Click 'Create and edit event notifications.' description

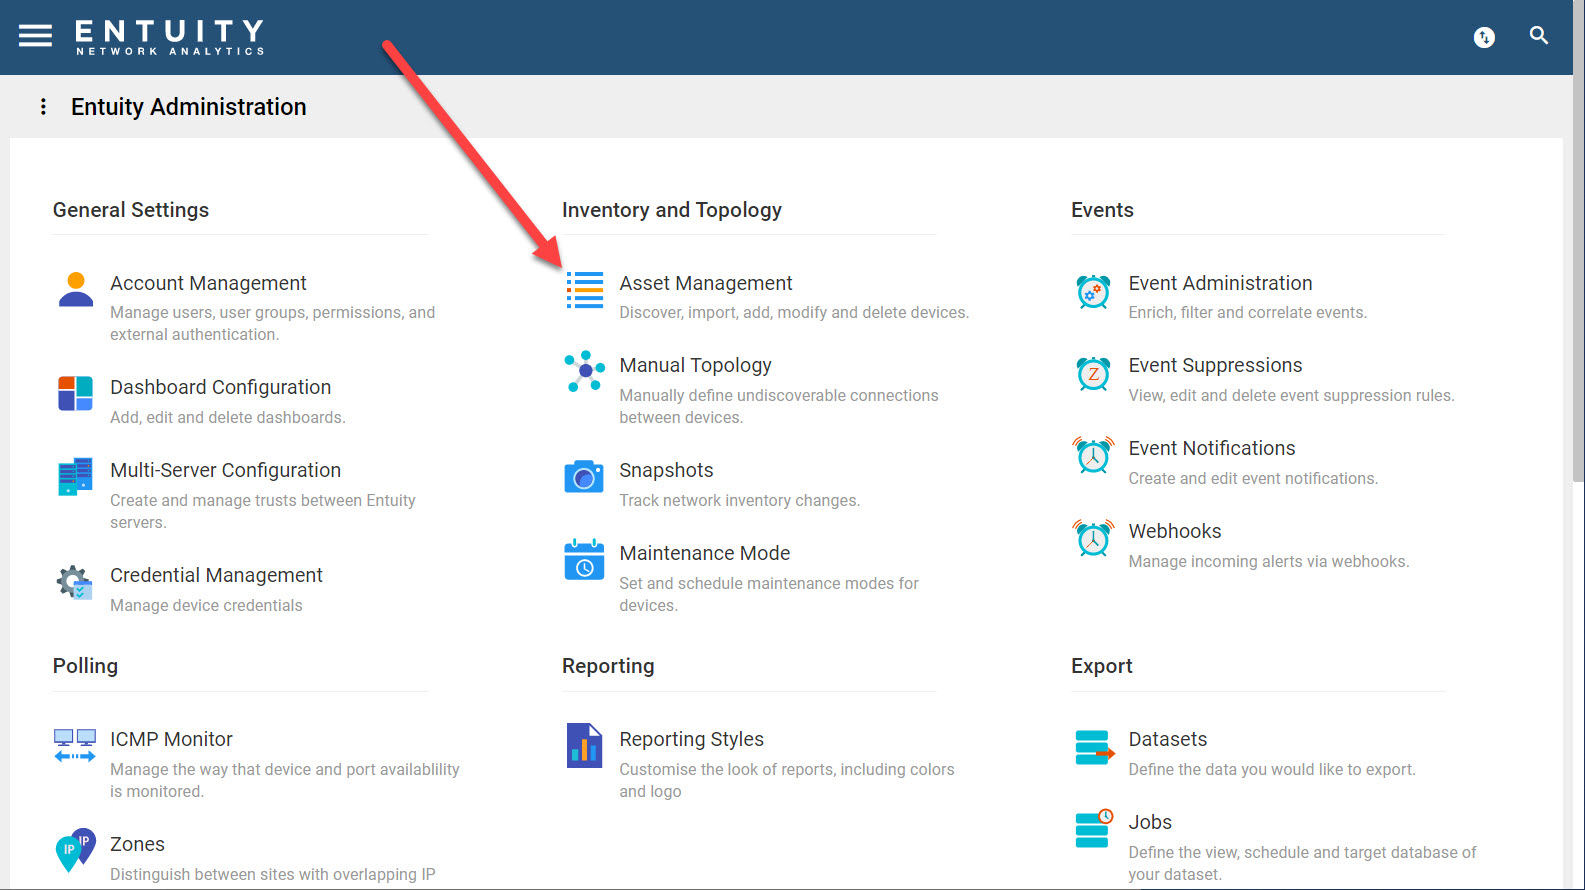[x=1253, y=478]
